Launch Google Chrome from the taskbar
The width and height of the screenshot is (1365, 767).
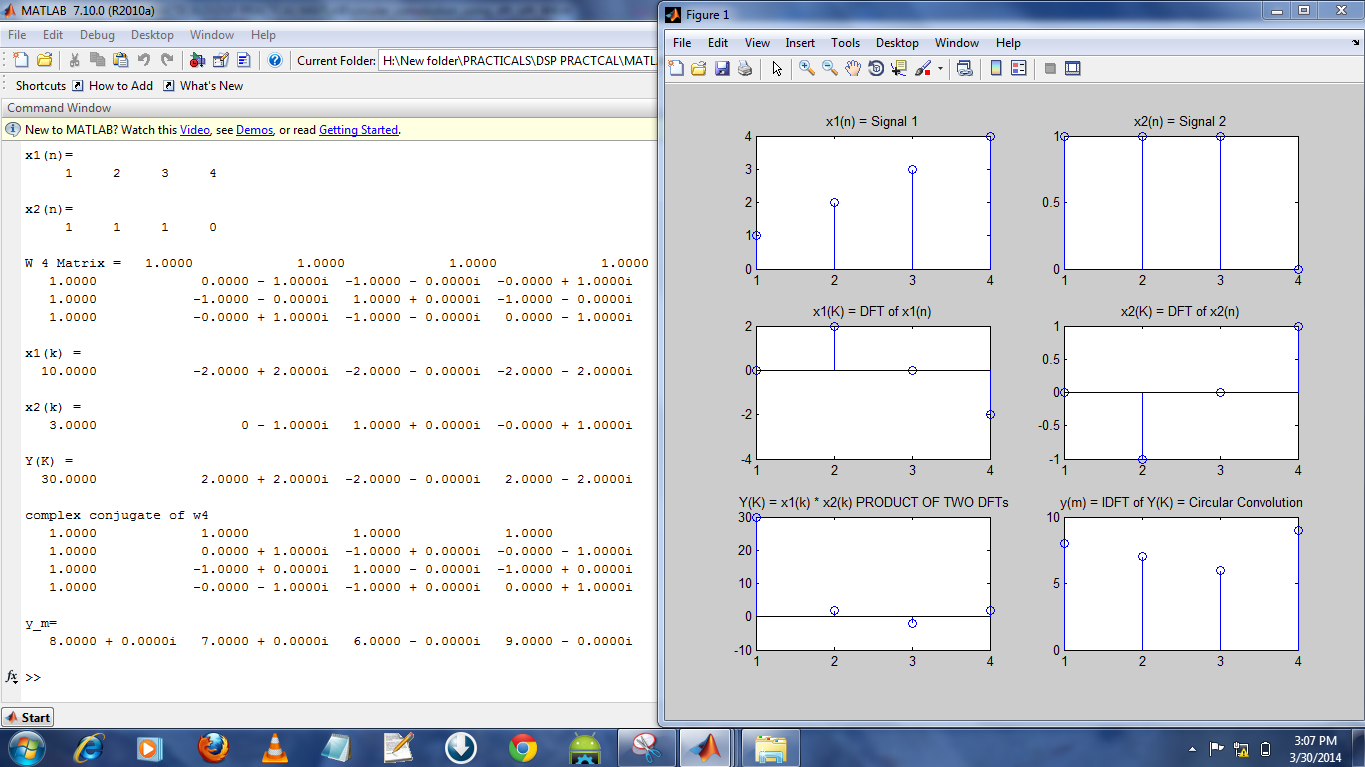click(522, 748)
